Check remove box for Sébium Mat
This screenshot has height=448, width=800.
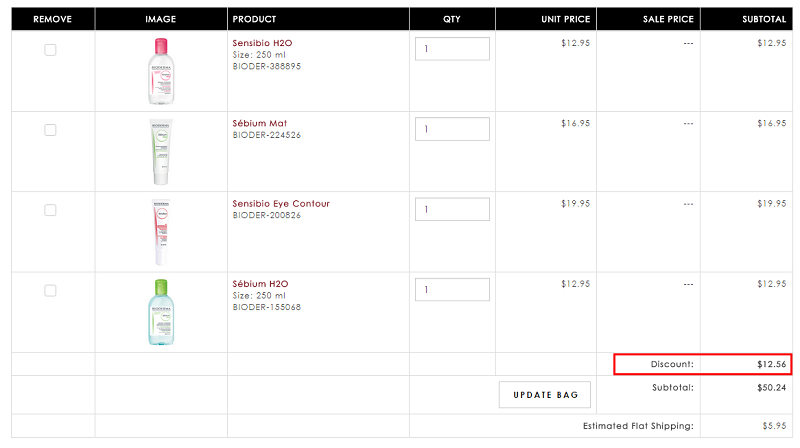(50, 130)
